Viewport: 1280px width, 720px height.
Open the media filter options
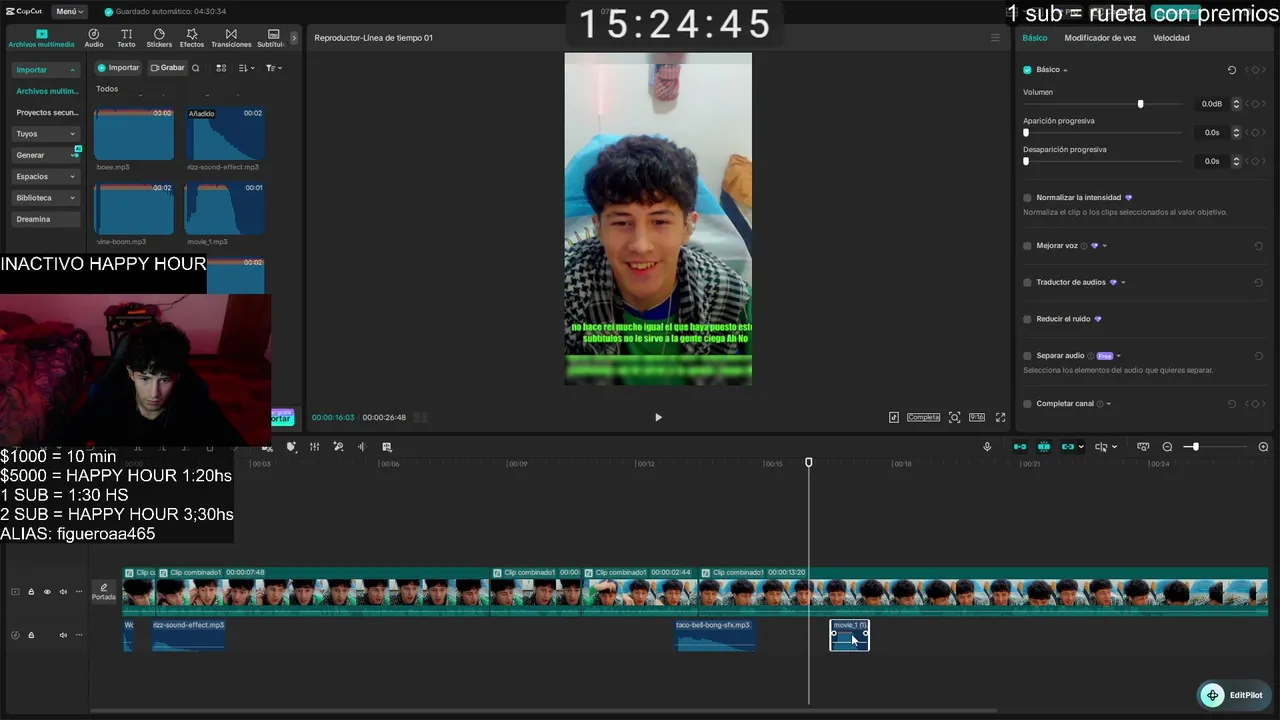[x=273, y=68]
